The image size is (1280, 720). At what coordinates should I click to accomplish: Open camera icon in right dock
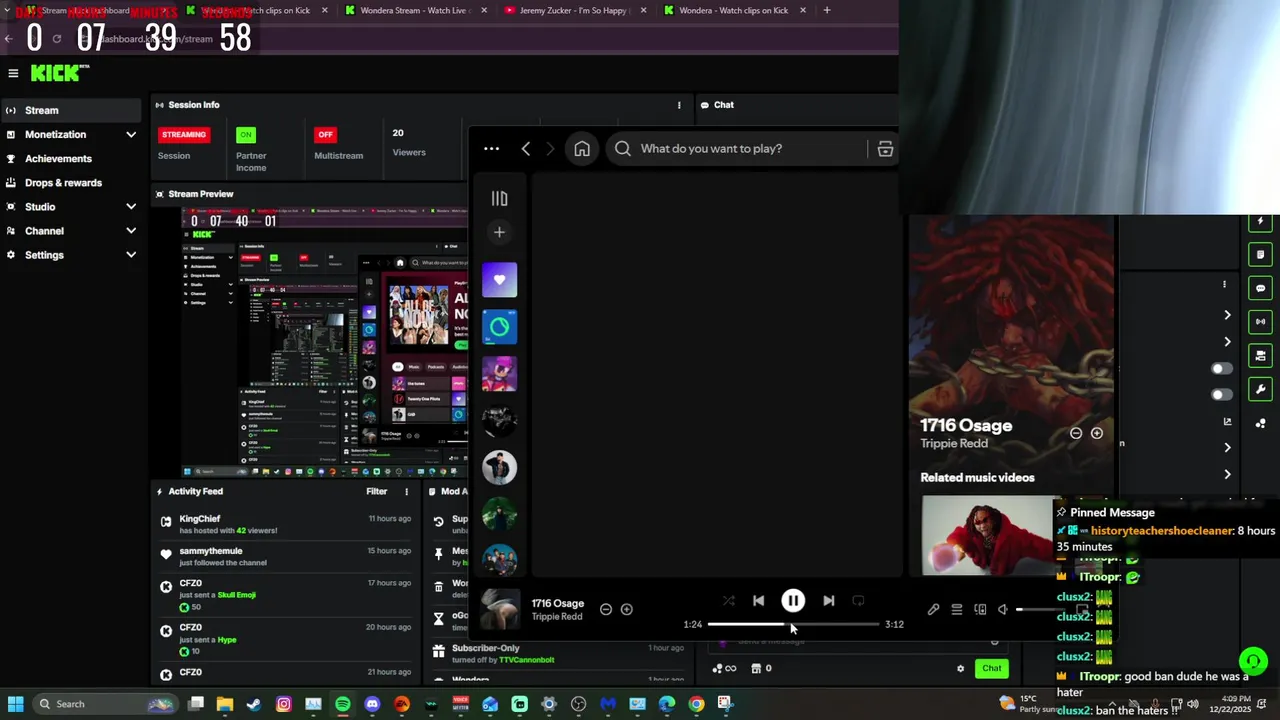point(1260,356)
